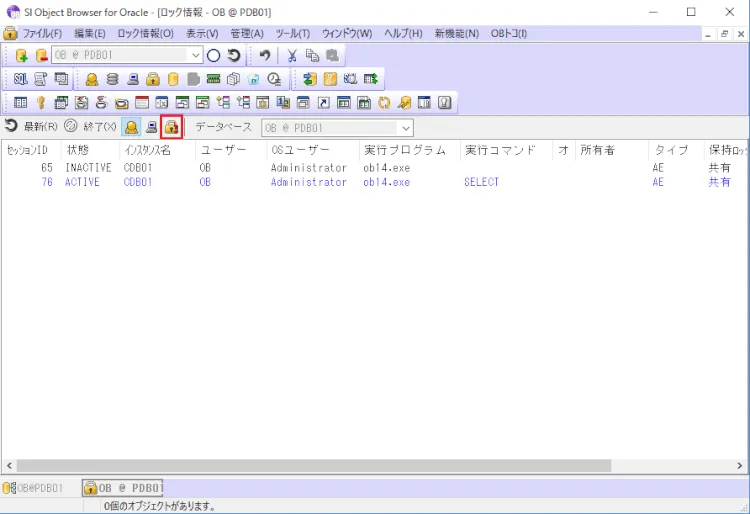The width and height of the screenshot is (750, 514).
Task: Click the SELECT command cell
Action: [481, 182]
